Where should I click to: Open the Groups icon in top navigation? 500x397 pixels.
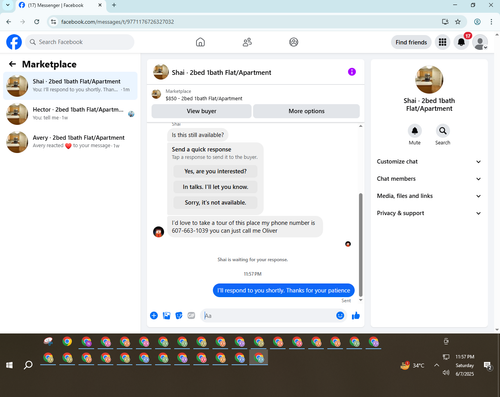(294, 42)
